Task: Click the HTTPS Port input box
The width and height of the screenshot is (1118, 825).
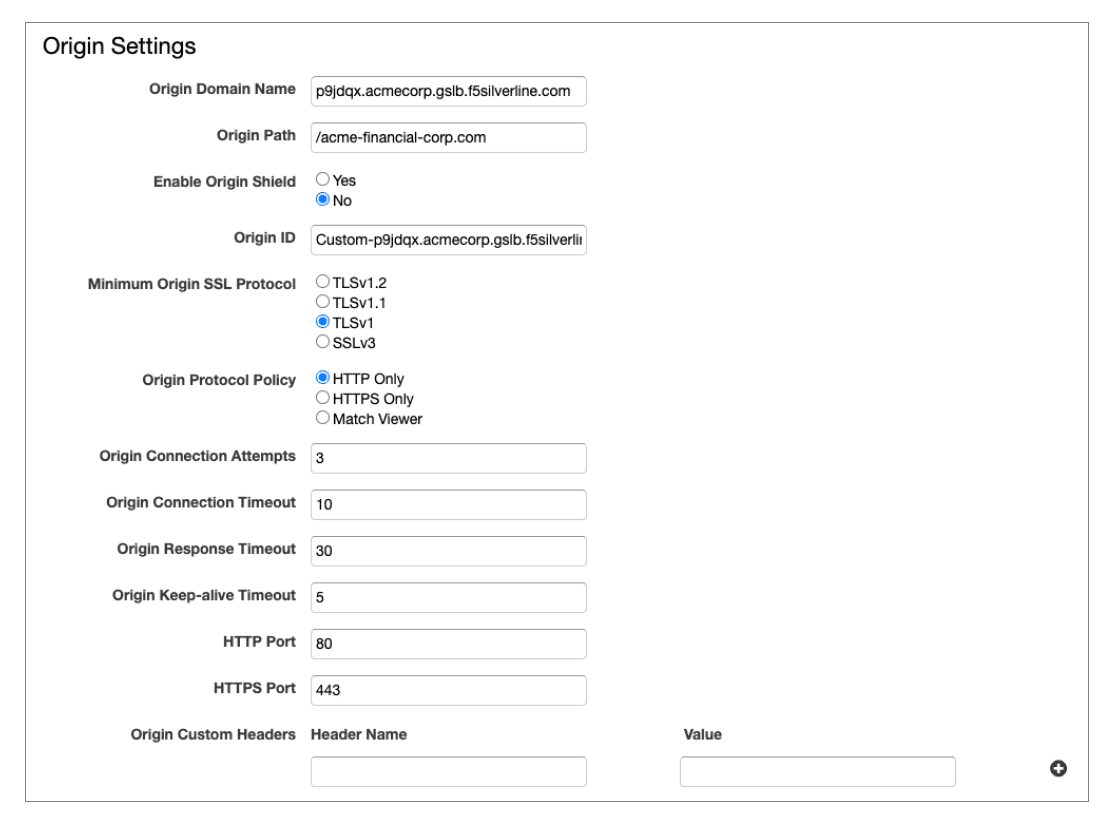Action: 448,690
